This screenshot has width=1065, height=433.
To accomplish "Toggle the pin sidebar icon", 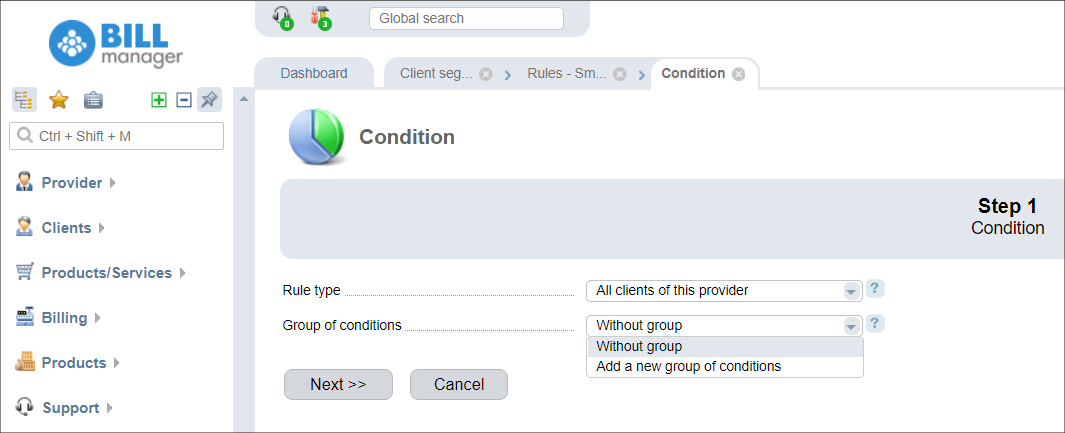I will point(209,100).
